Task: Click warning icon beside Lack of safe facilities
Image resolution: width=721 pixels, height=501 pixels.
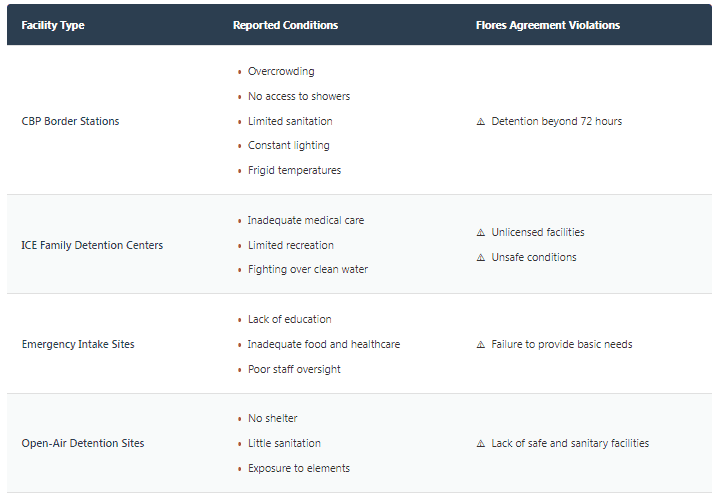Action: (481, 444)
